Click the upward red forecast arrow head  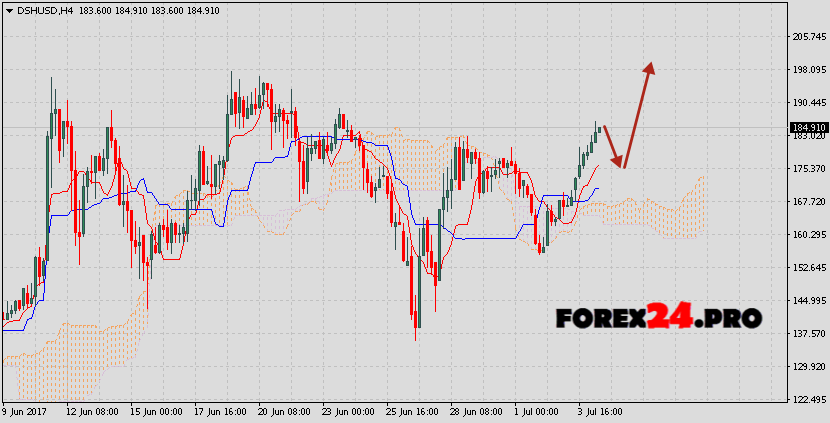(x=650, y=69)
